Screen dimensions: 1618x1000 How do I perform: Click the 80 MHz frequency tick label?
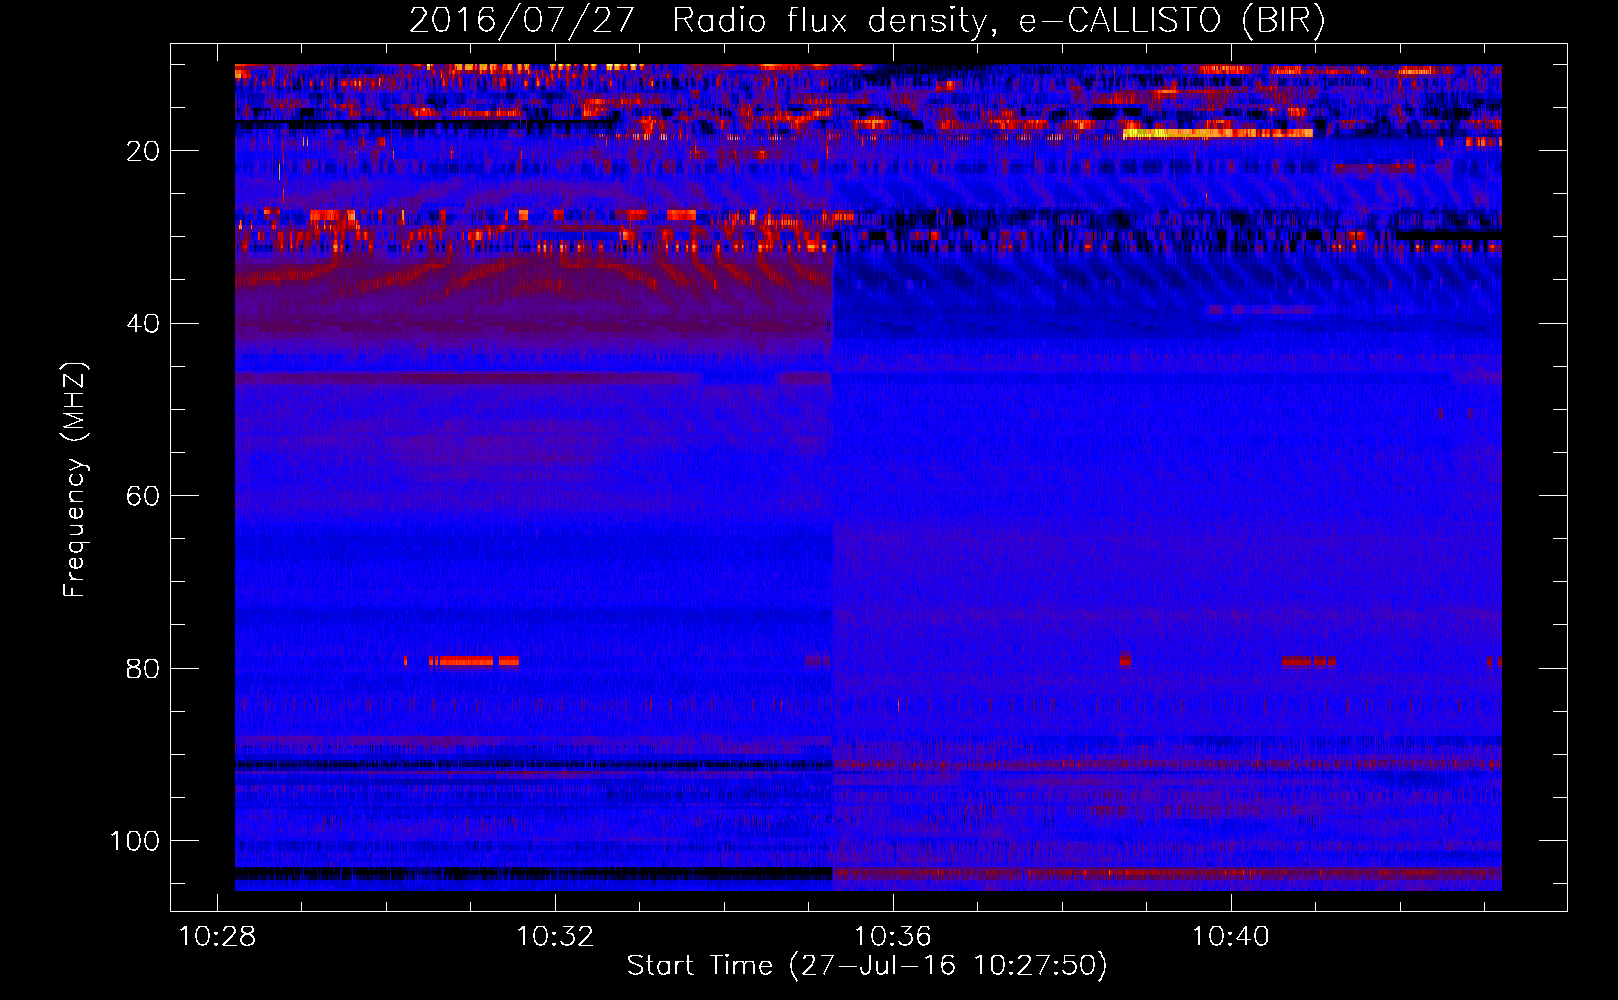(143, 668)
